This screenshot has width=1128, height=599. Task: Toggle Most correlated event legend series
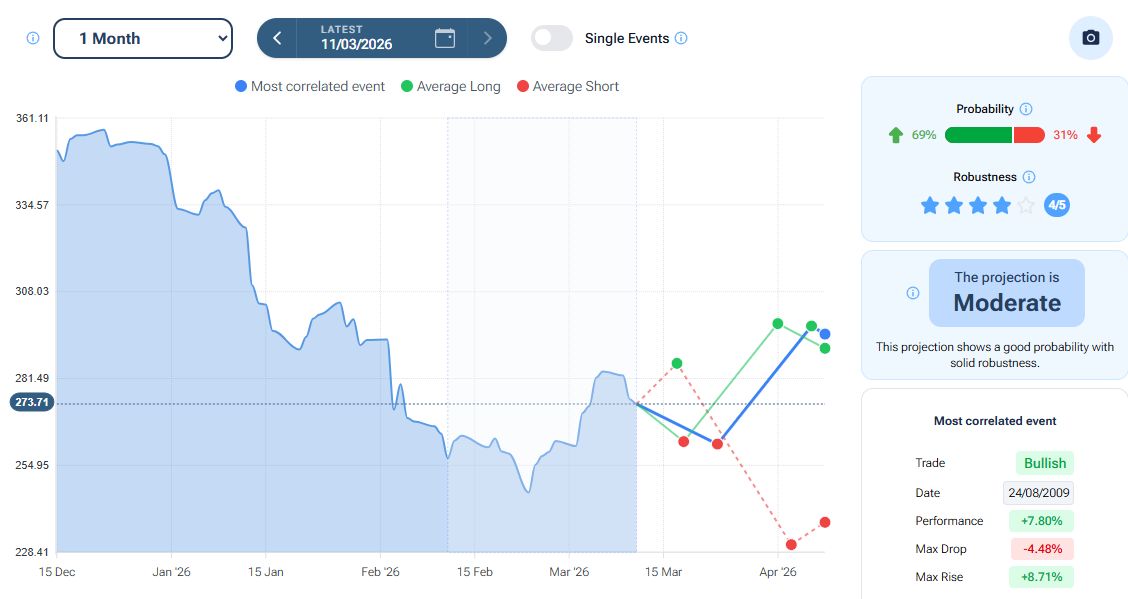310,87
